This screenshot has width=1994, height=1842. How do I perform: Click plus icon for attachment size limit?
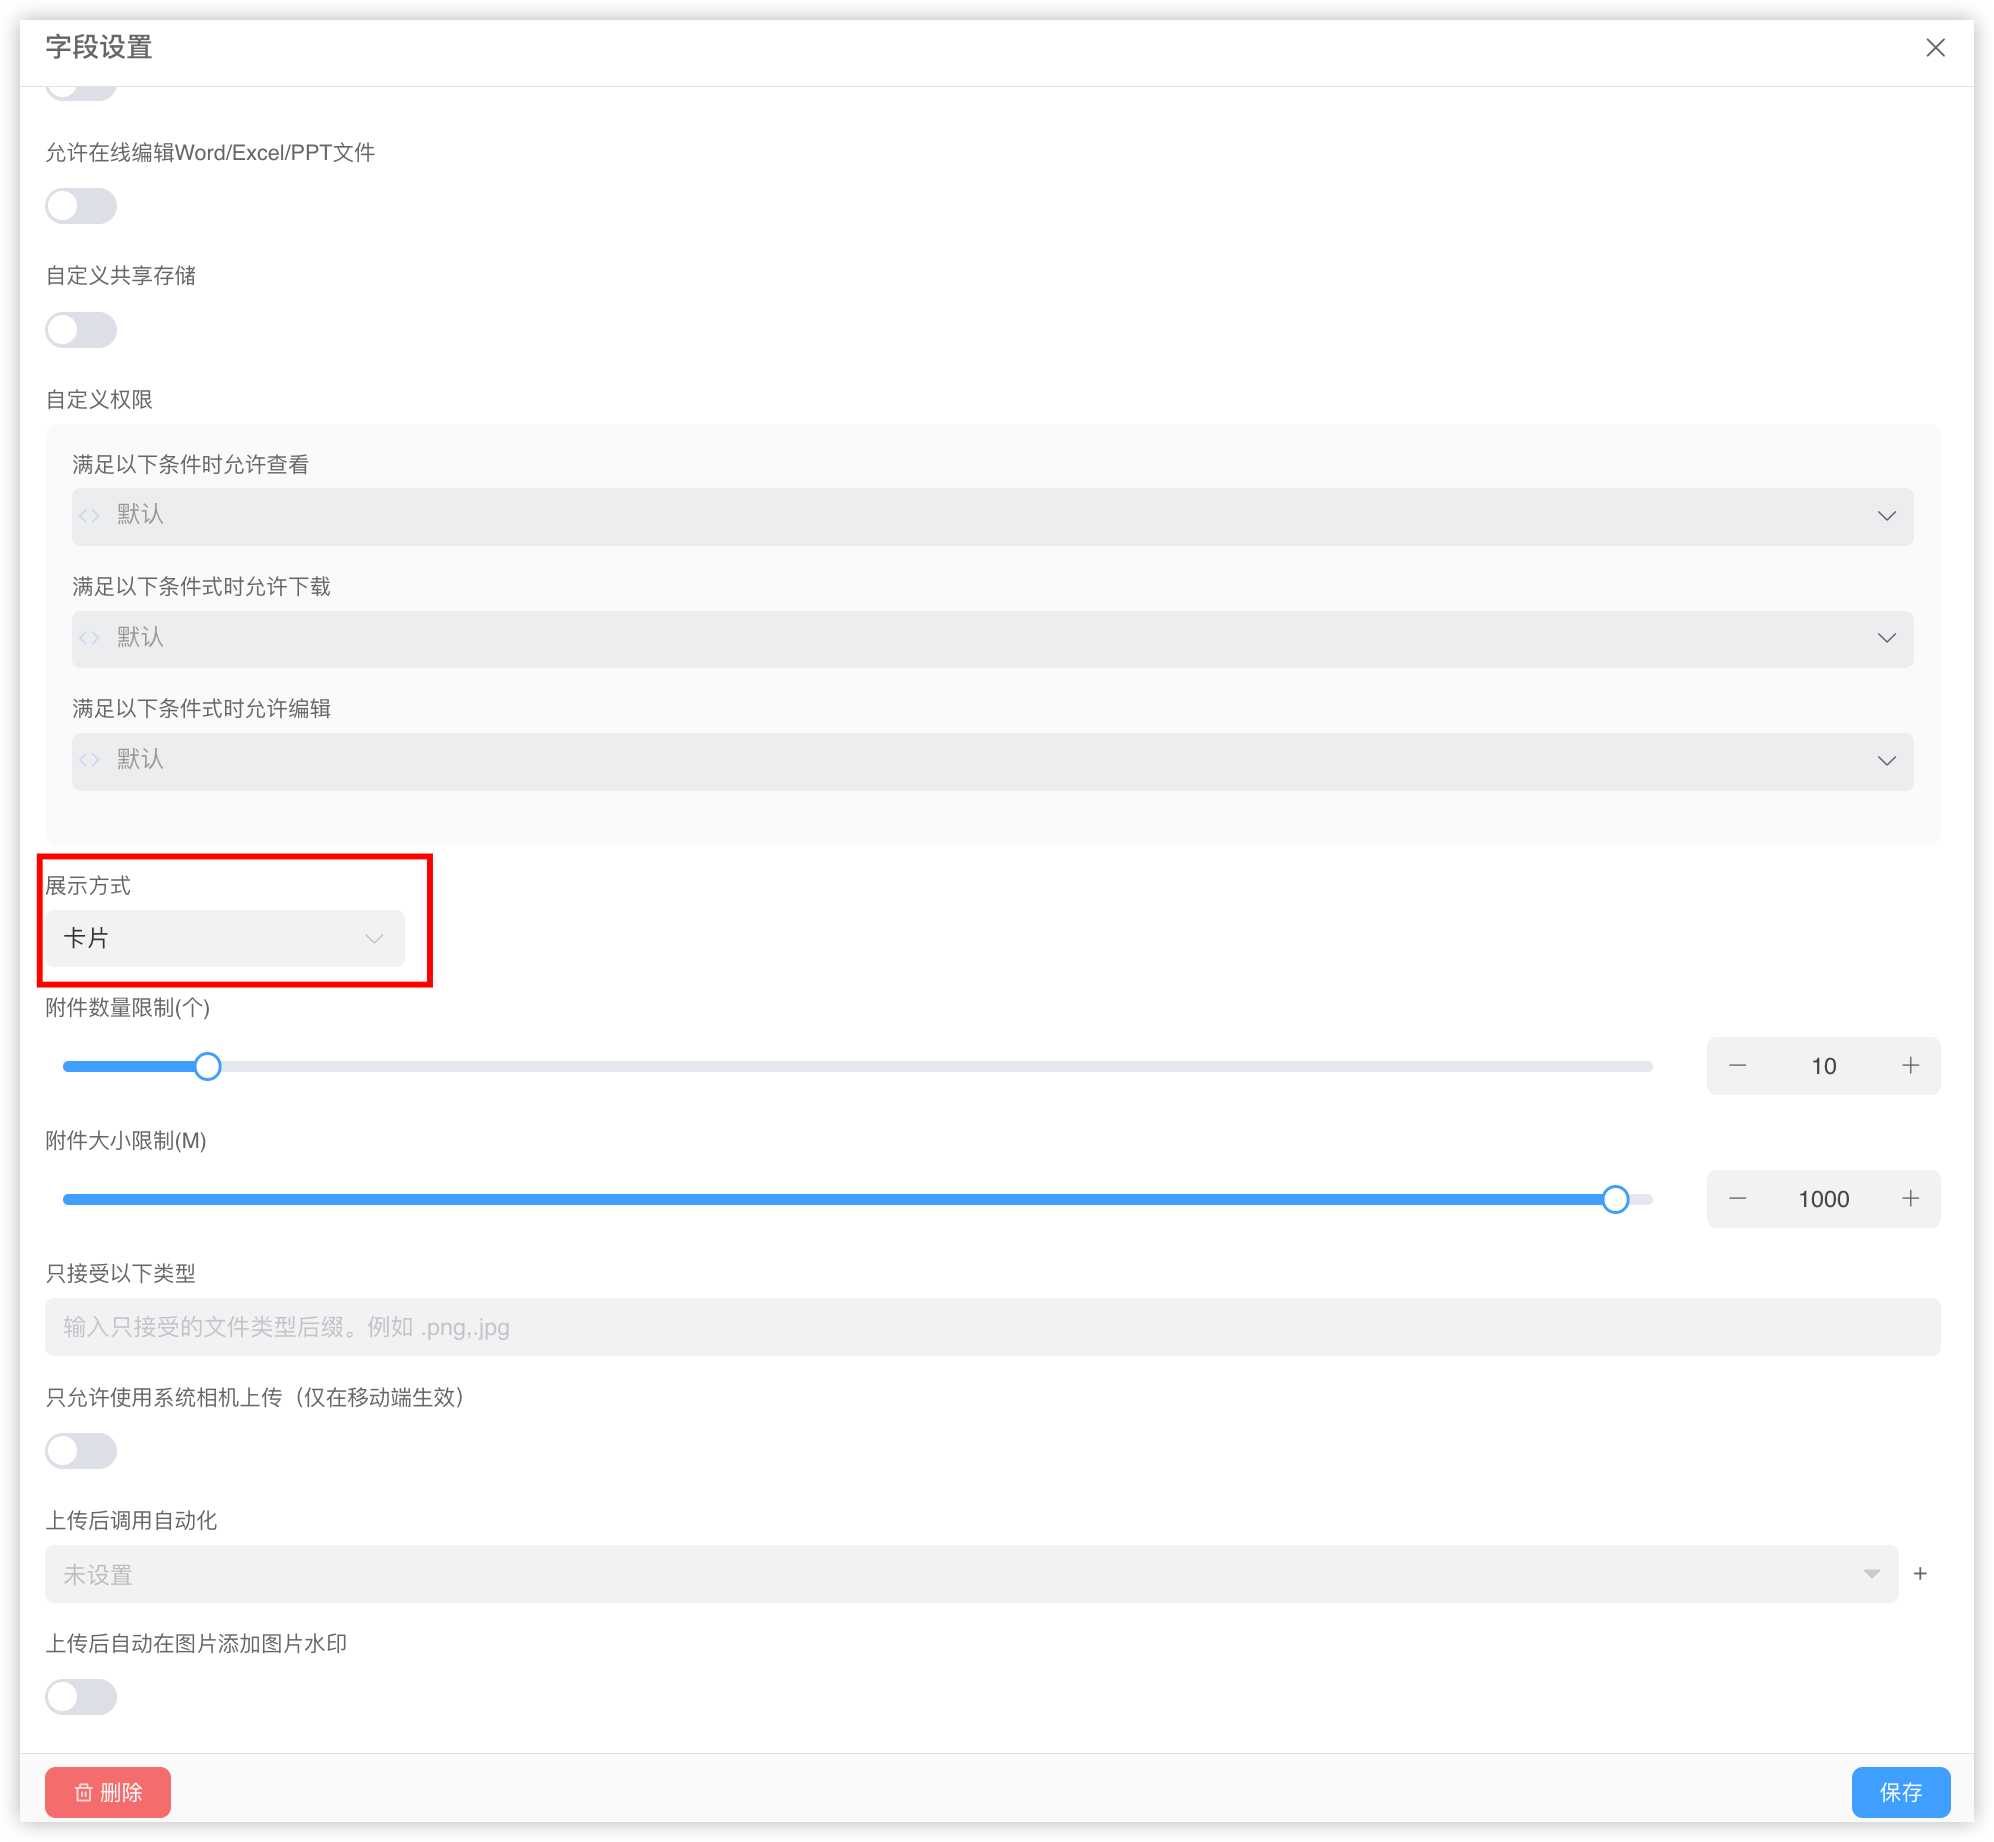pyautogui.click(x=1910, y=1199)
